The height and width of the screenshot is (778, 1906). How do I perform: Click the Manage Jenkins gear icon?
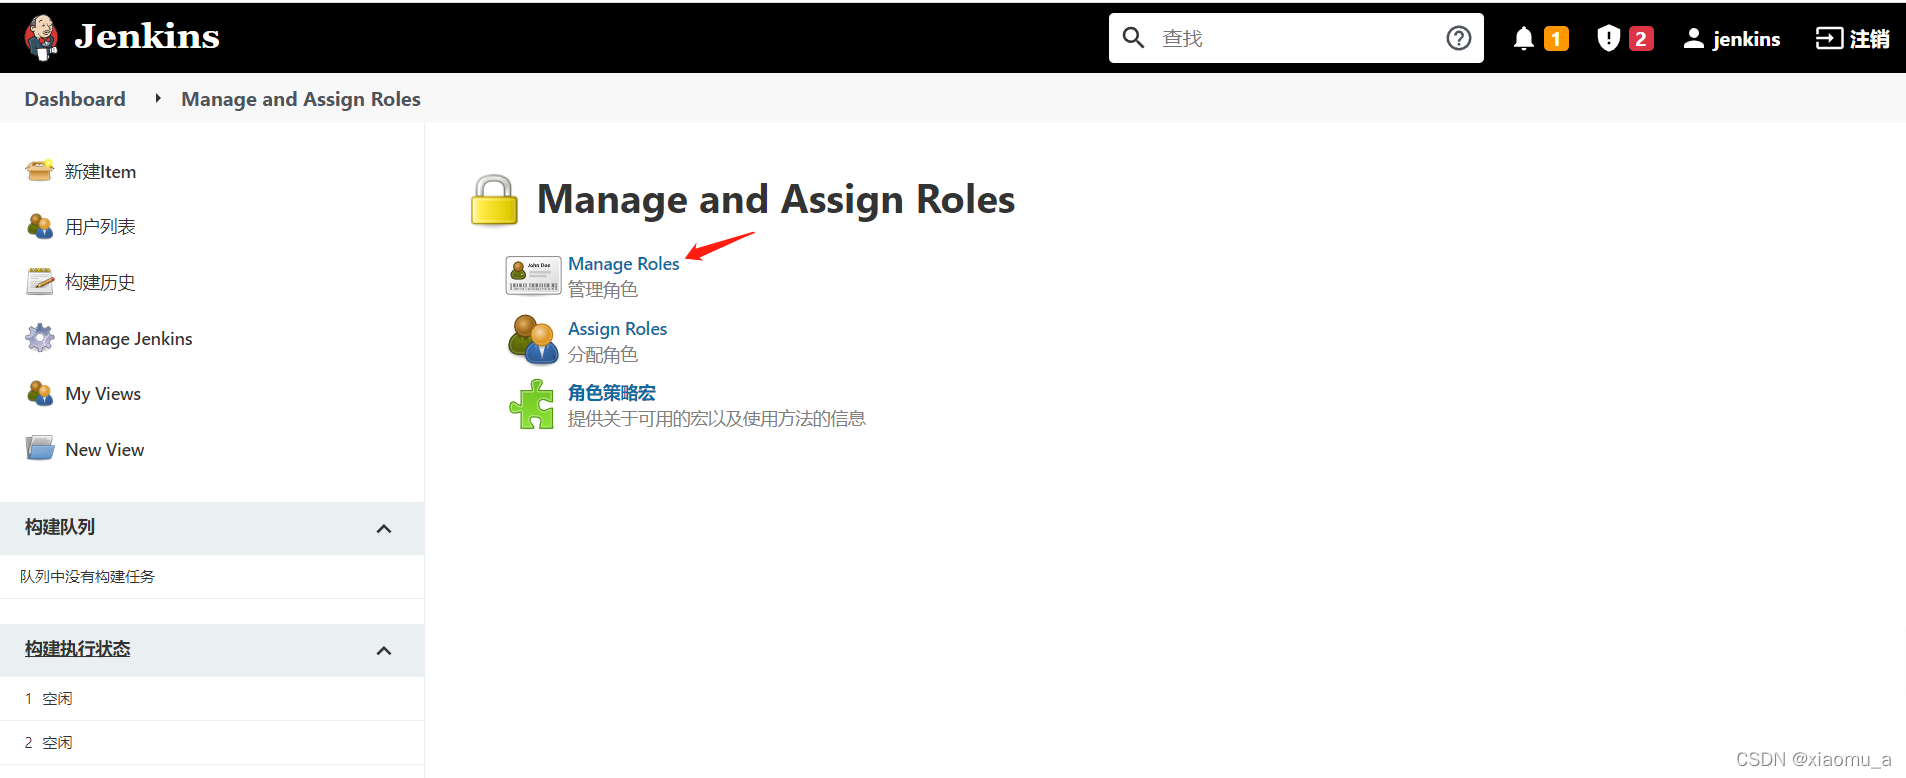click(40, 338)
